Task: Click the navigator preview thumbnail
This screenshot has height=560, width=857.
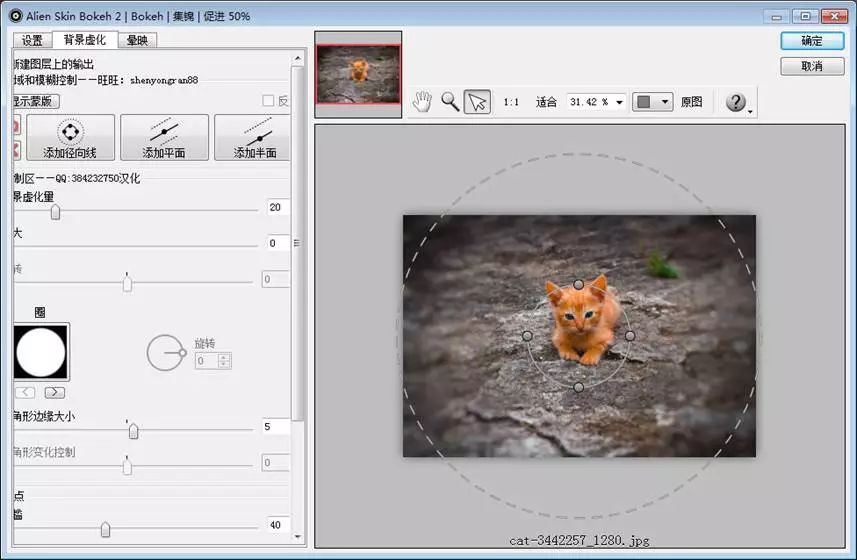Action: point(358,74)
